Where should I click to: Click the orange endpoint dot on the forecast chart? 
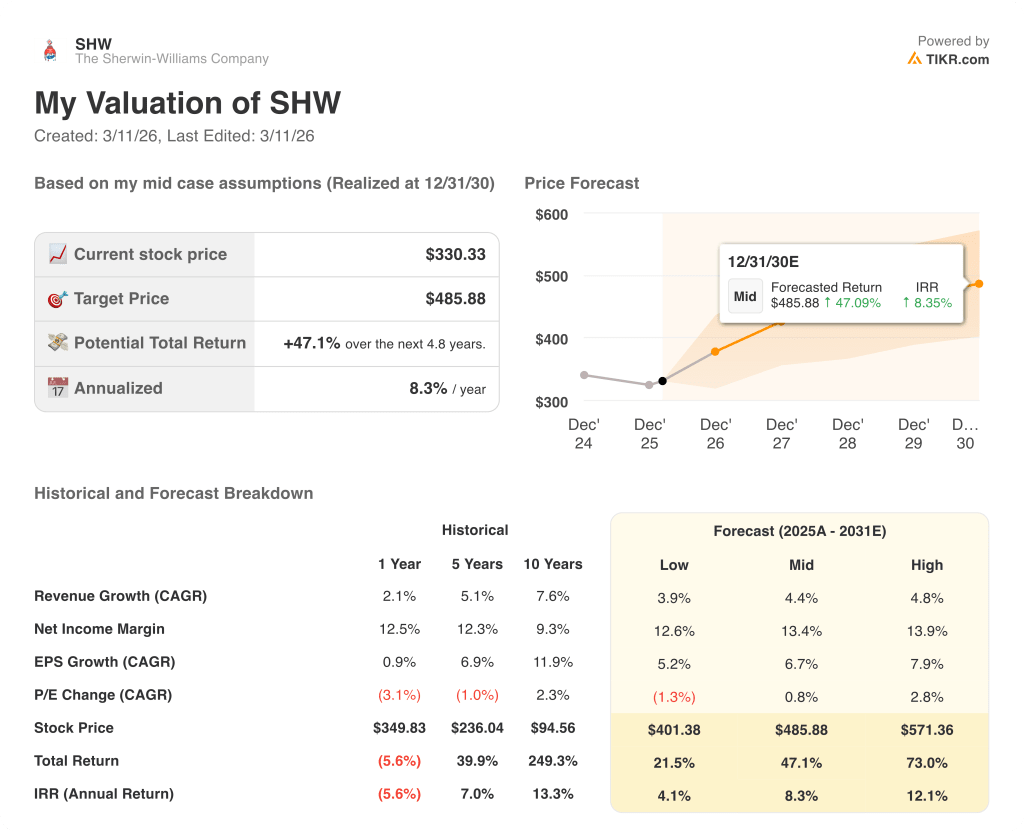978,282
